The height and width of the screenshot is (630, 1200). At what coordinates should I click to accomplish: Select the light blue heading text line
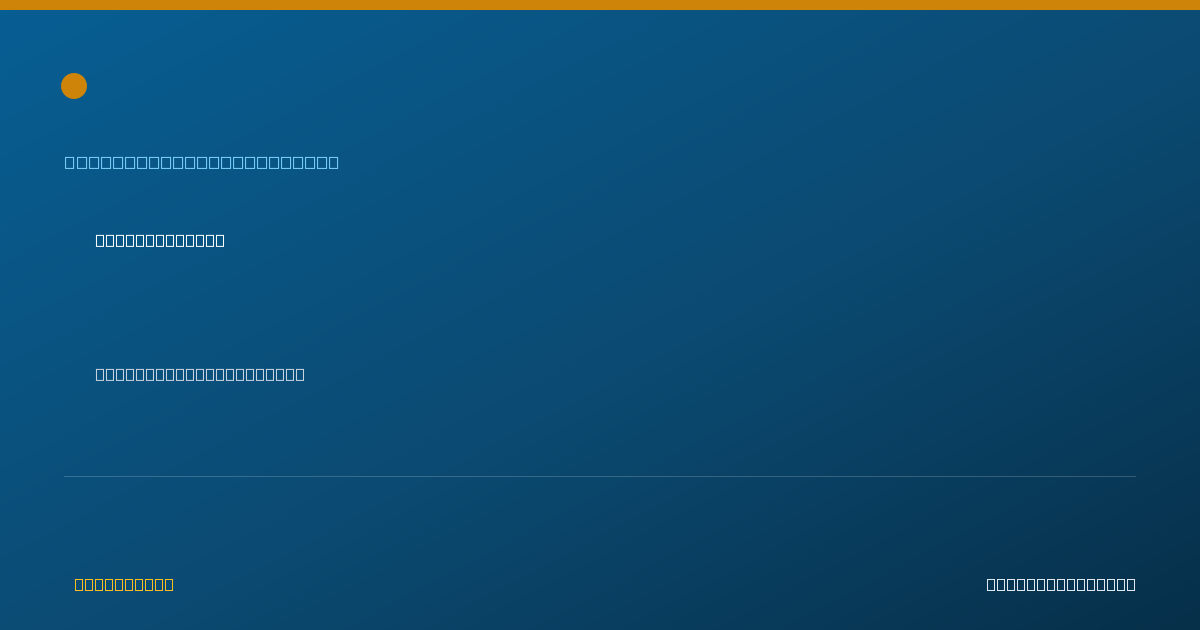coord(202,162)
